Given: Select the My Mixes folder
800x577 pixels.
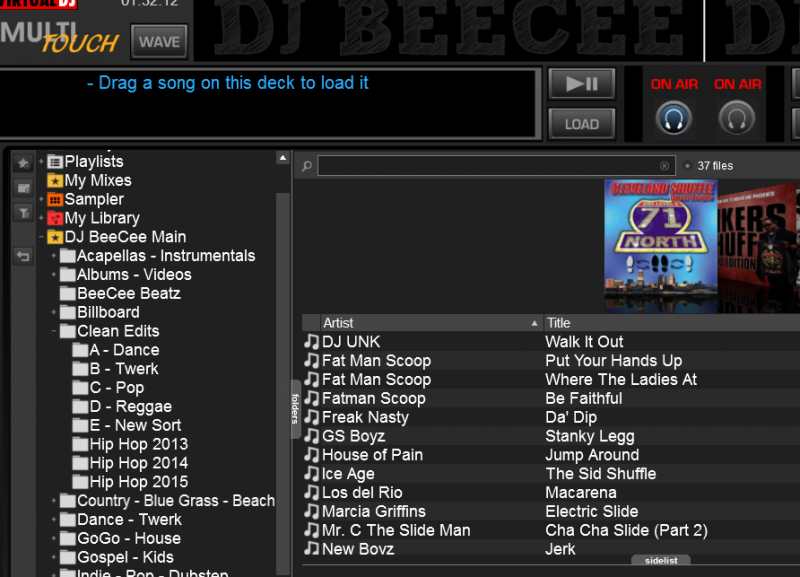Looking at the screenshot, I should (89, 181).
